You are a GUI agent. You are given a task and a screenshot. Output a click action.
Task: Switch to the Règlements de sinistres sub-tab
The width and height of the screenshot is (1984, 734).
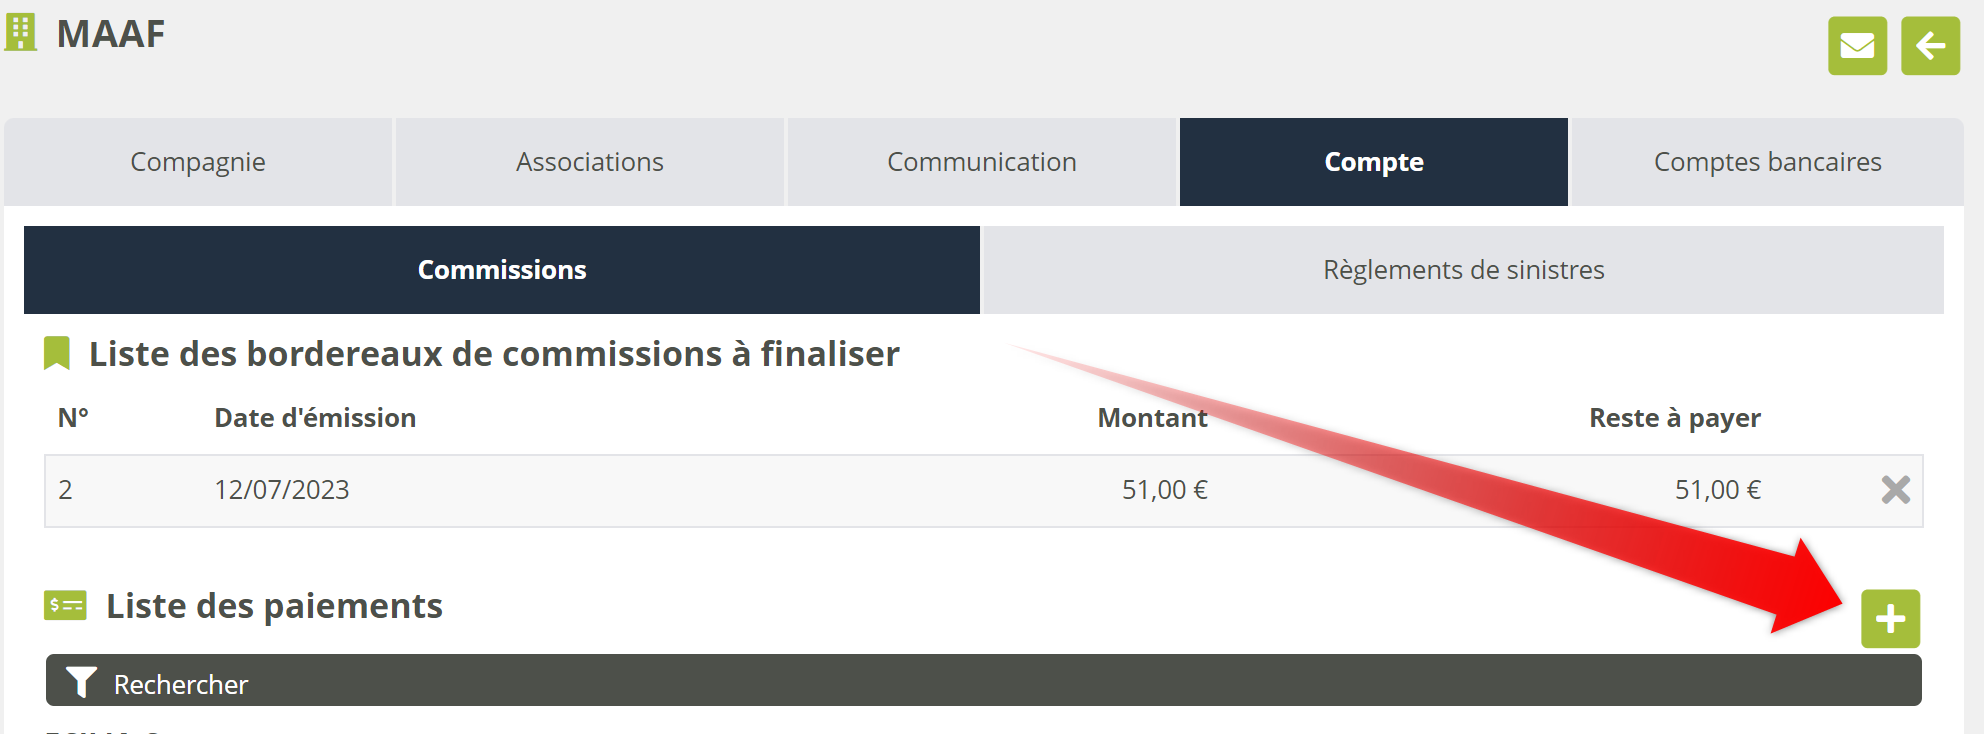coord(1463,270)
